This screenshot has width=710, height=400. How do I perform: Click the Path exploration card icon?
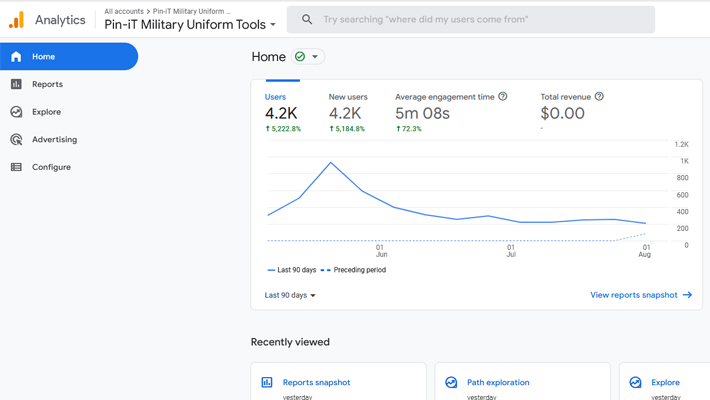coord(451,382)
